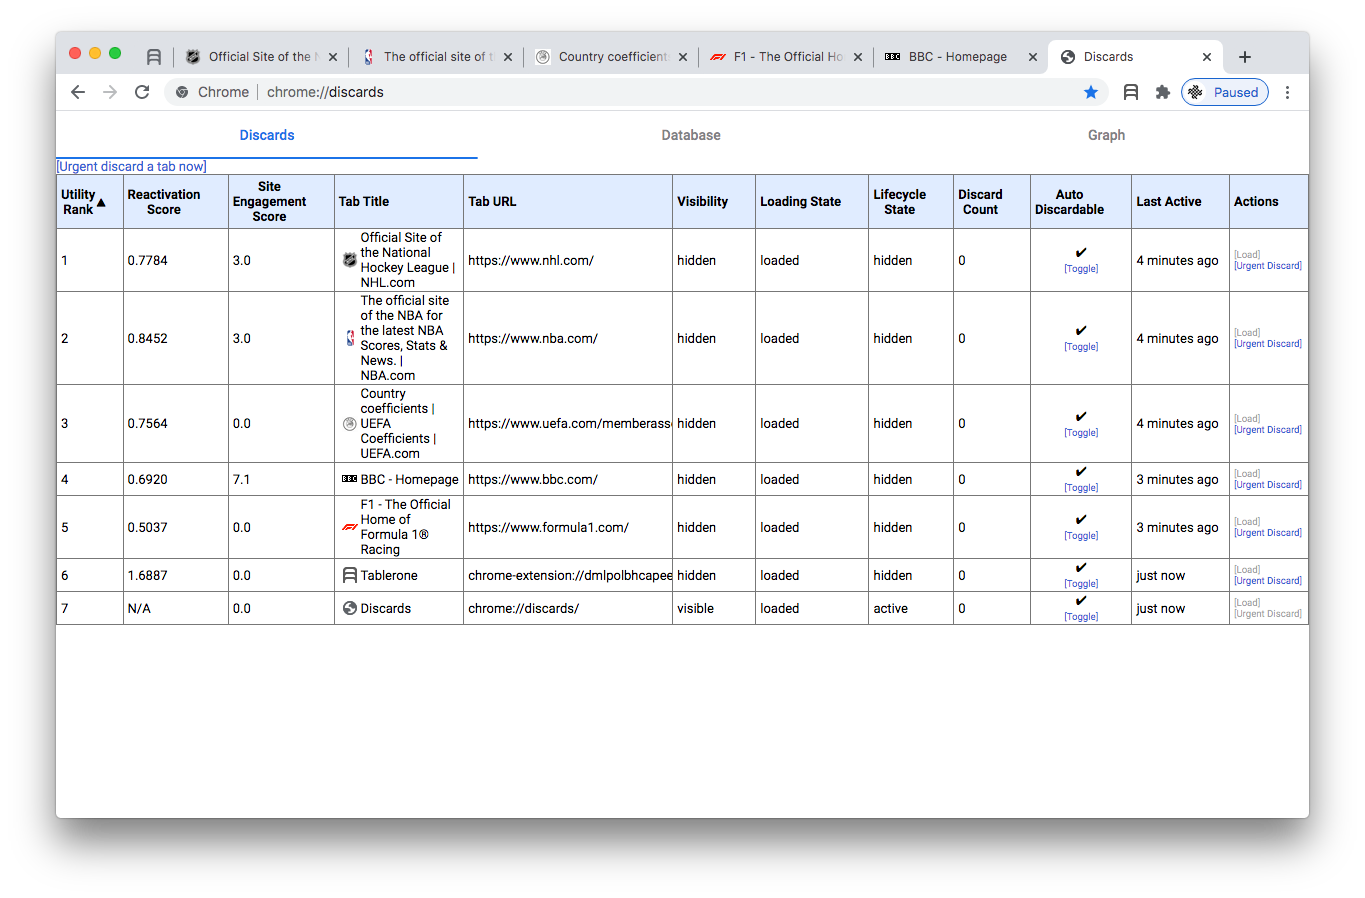Sort by Tab URL column header
Viewport: 1365px width, 898px height.
(x=567, y=202)
